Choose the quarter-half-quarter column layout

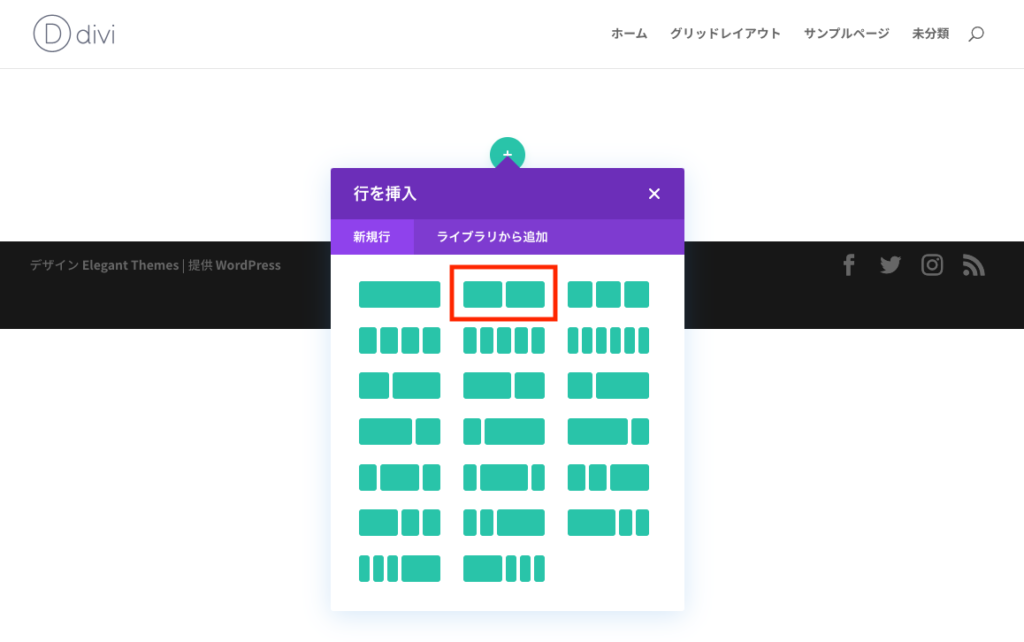pos(400,477)
